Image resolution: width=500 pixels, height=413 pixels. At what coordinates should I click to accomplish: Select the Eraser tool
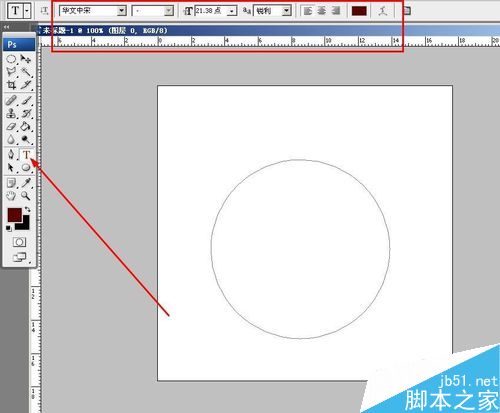(x=11, y=127)
